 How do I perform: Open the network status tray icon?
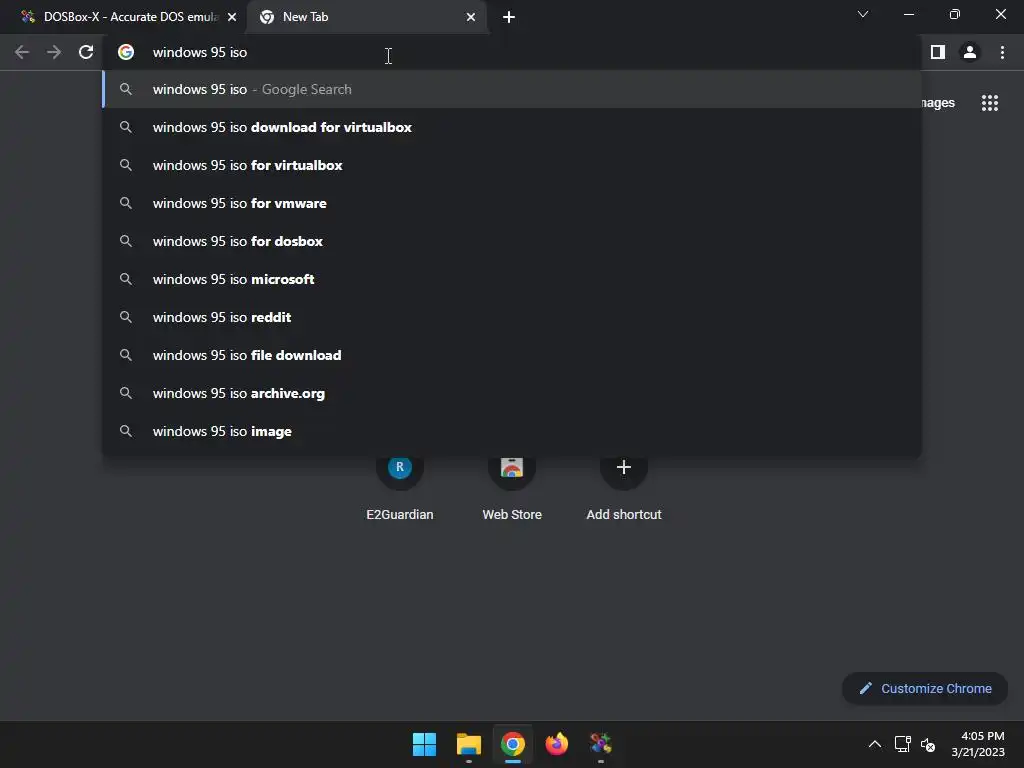(903, 744)
